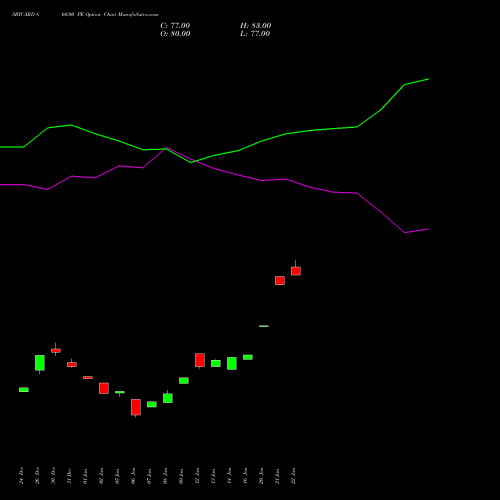Viewport: 500px width, 500px height.
Task: Click the low value L: 77.00
Action: [255, 34]
